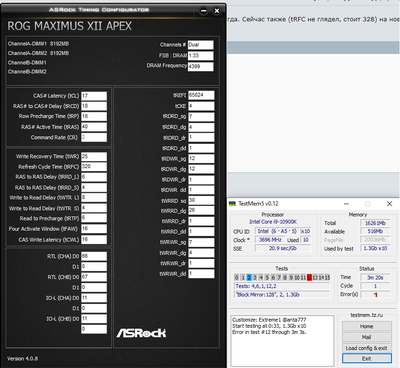Screen dimensions: 400x368
Task: Click the Exit button in TestMem5
Action: [367, 358]
